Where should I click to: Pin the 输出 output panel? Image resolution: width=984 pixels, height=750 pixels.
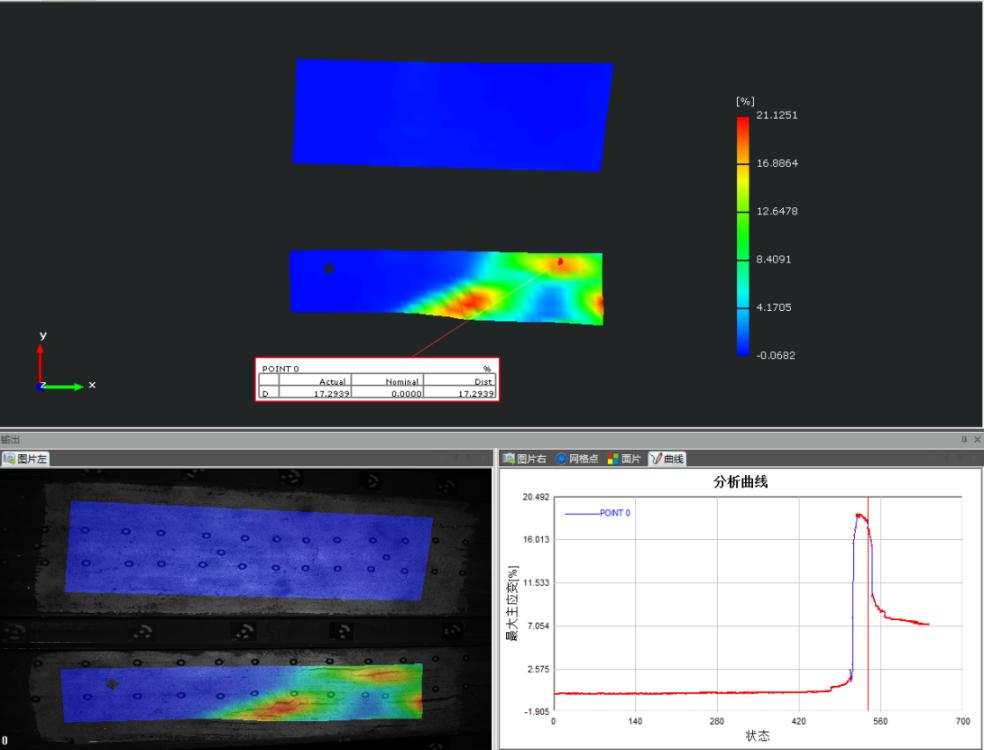[x=966, y=440]
